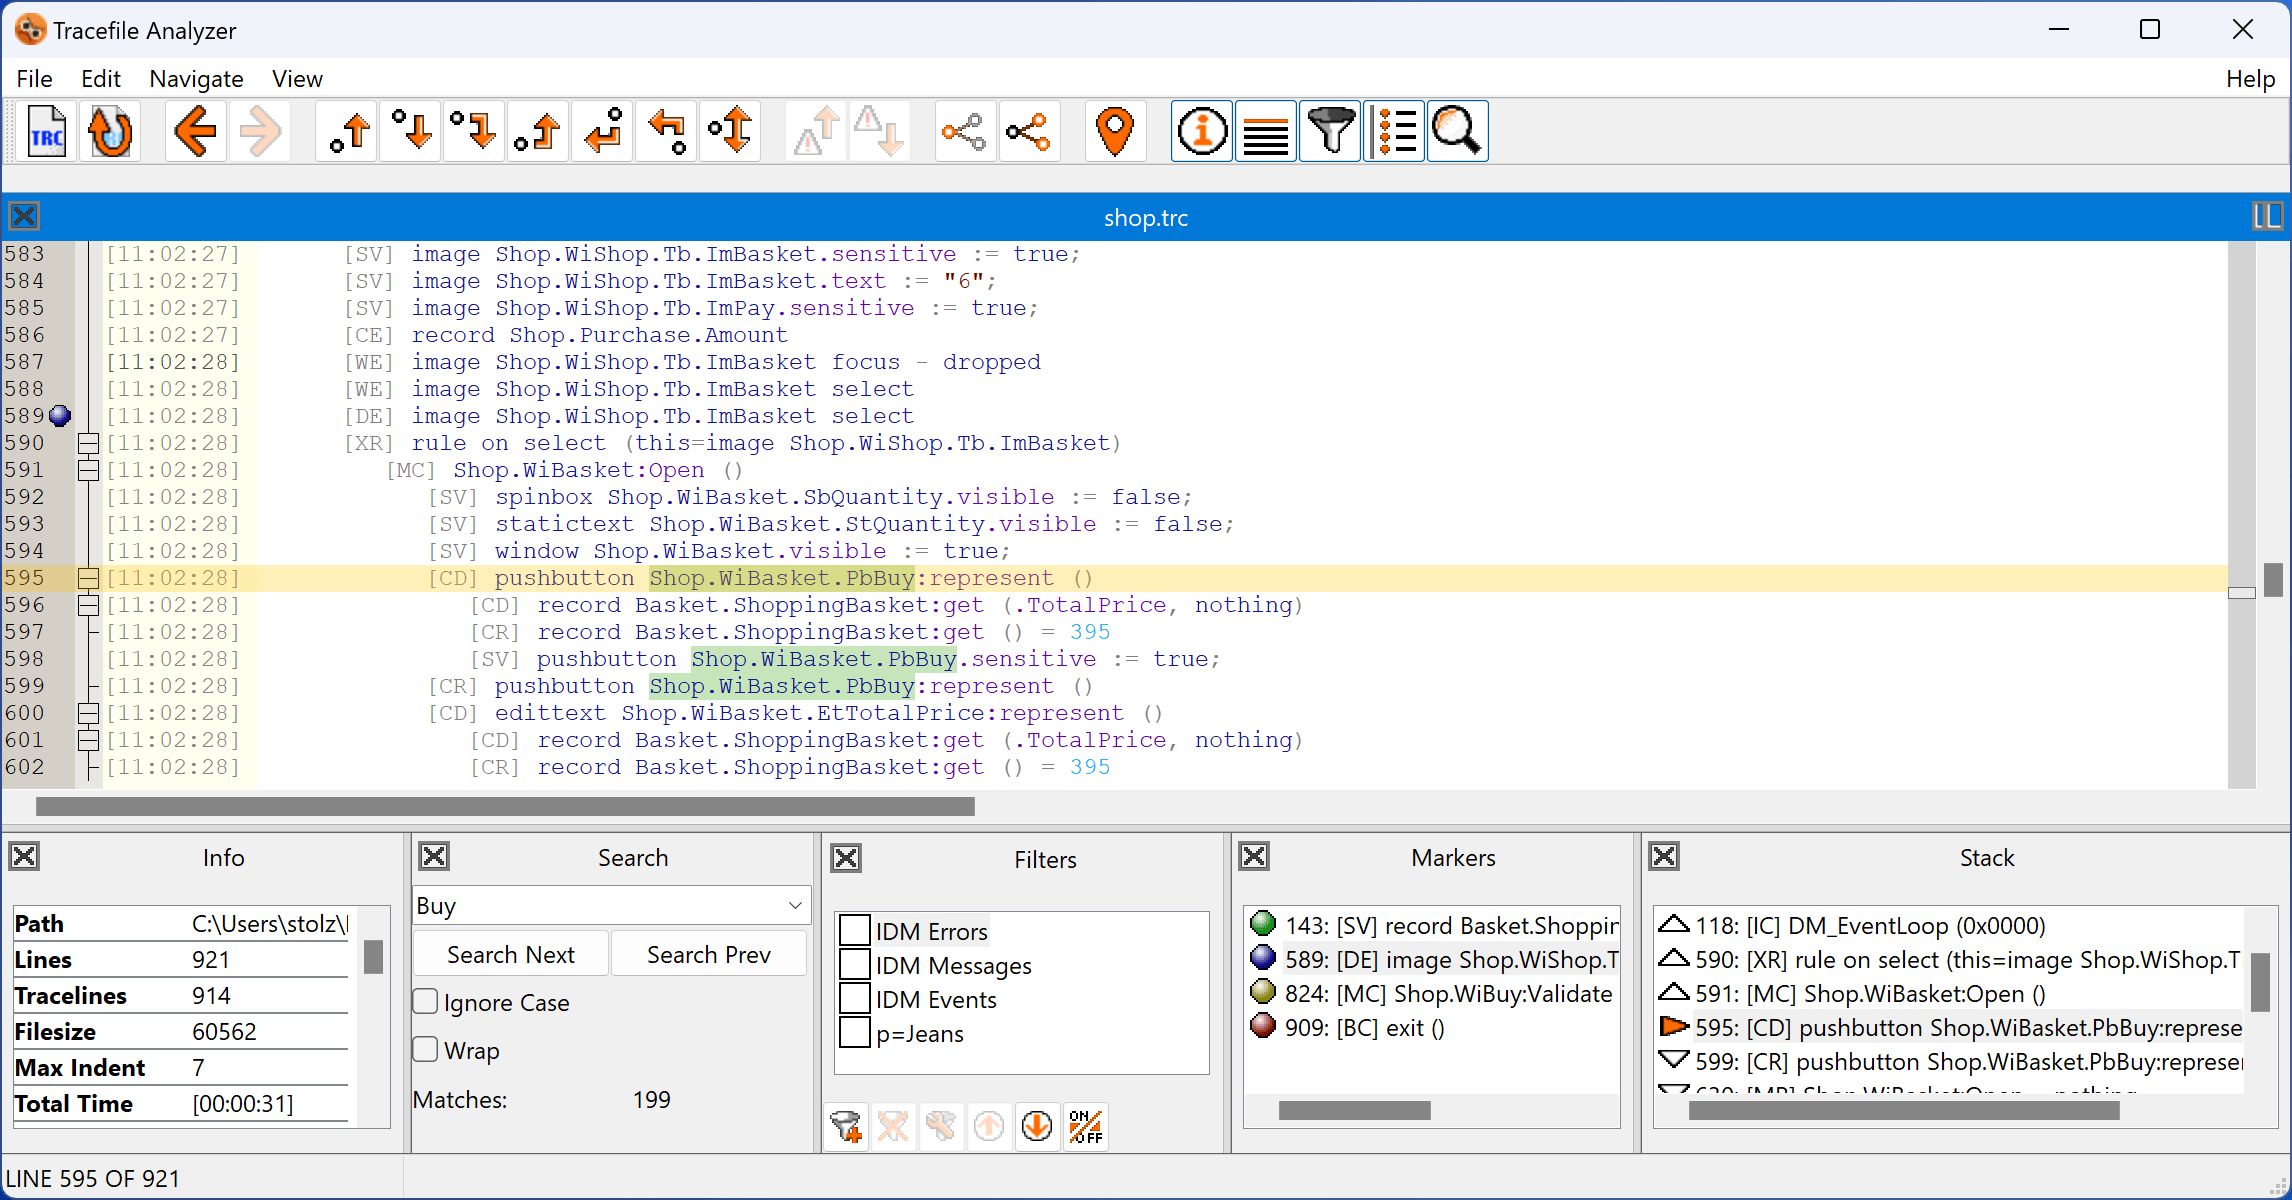Click the reload tracefile icon
Viewport: 2292px width, 1200px height.
pos(110,132)
